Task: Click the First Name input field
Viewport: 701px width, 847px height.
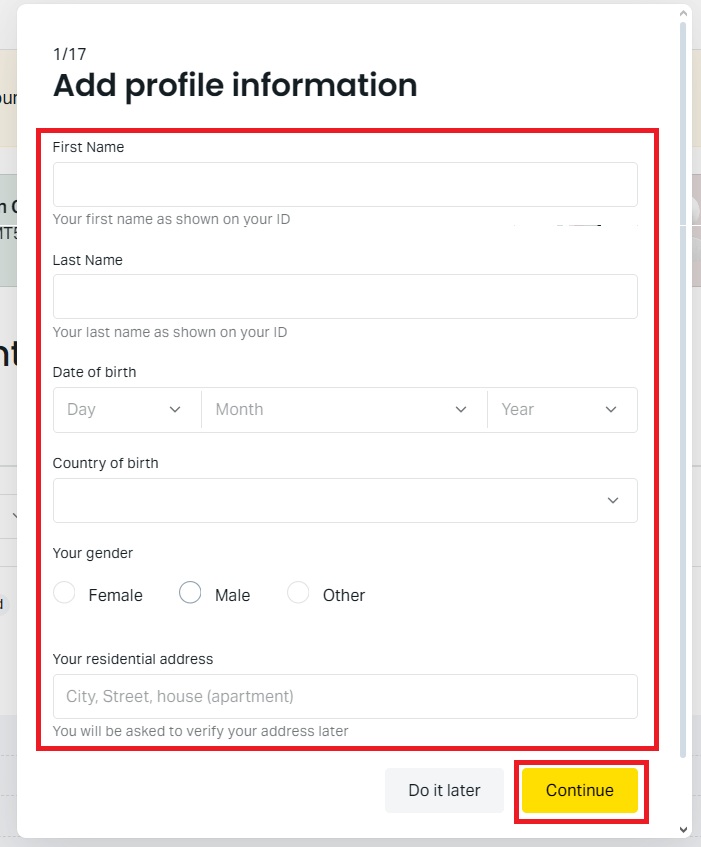Action: point(345,184)
